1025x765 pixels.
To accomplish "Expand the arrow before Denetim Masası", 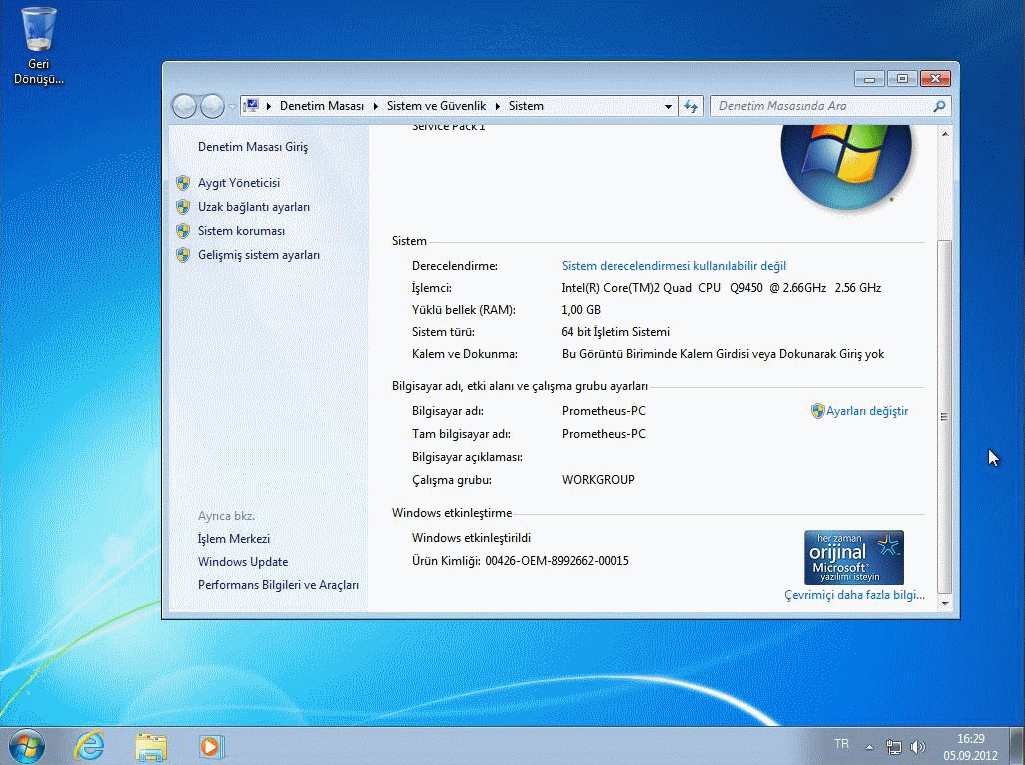I will tap(269, 106).
